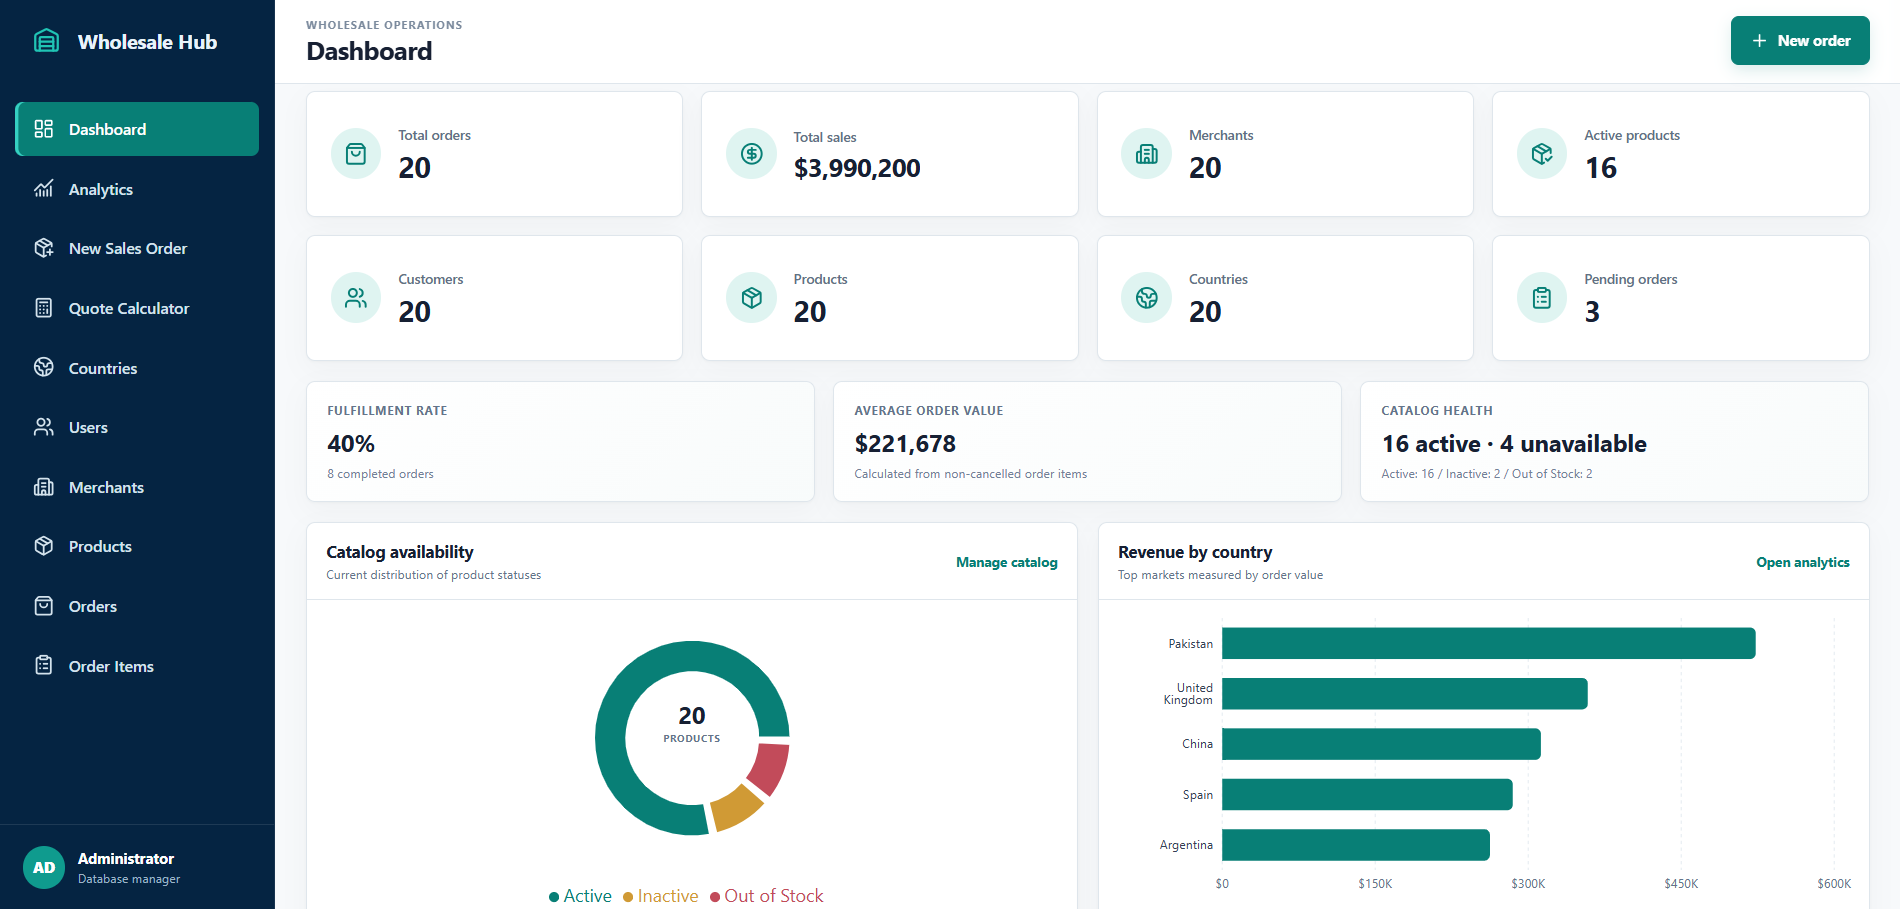Open Order Items from the sidebar
Image resolution: width=1900 pixels, height=909 pixels.
(137, 666)
